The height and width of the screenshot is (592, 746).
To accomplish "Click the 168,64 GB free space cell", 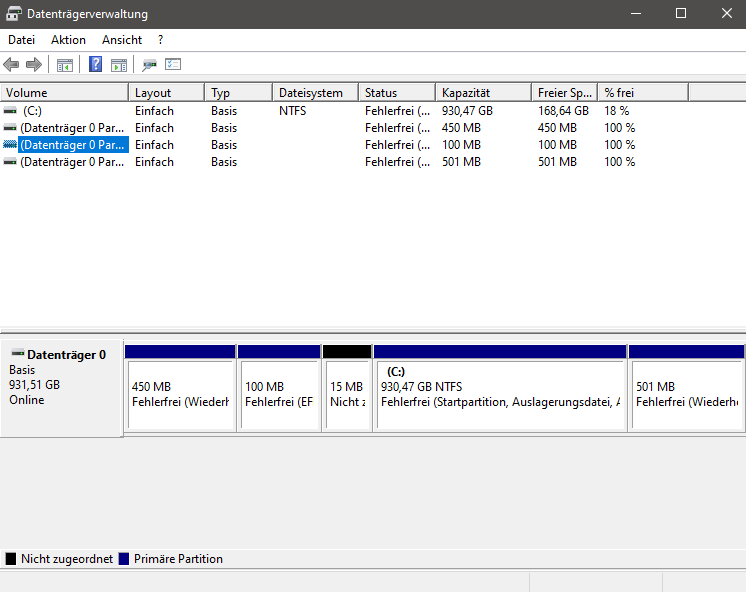I will point(563,111).
